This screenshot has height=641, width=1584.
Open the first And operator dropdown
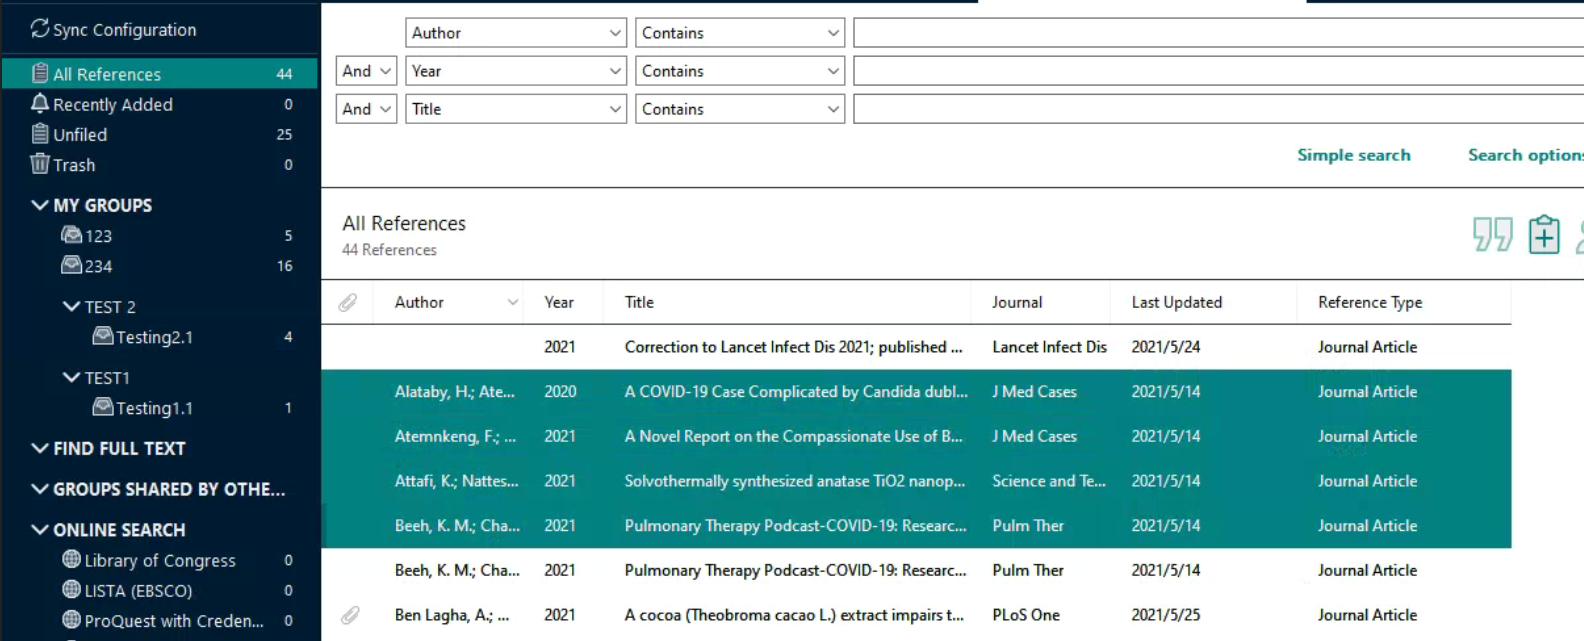click(366, 71)
